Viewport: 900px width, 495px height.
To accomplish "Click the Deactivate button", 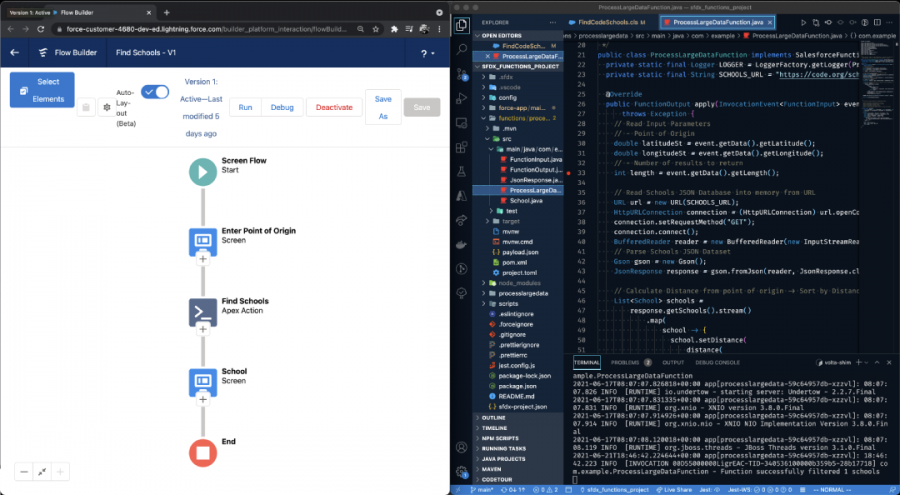I will tap(334, 107).
